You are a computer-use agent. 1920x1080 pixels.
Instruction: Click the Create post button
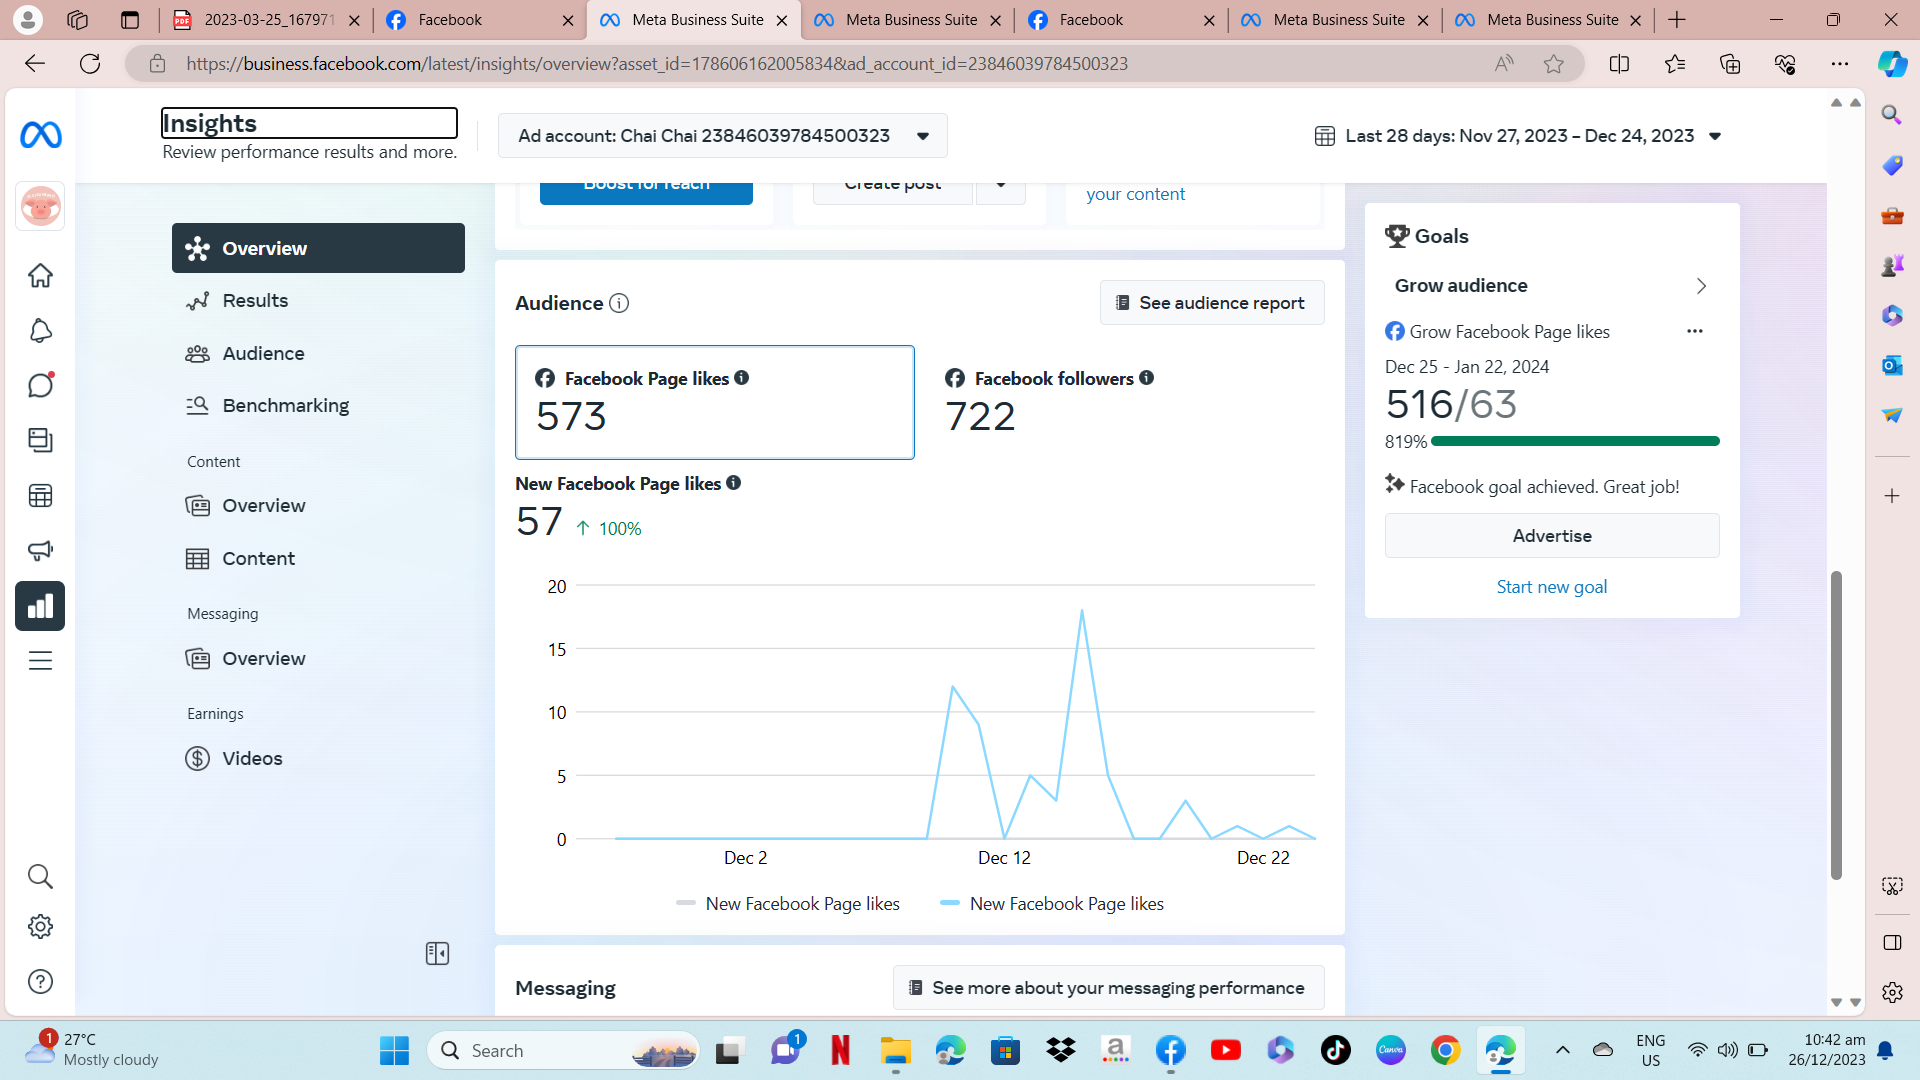click(892, 192)
